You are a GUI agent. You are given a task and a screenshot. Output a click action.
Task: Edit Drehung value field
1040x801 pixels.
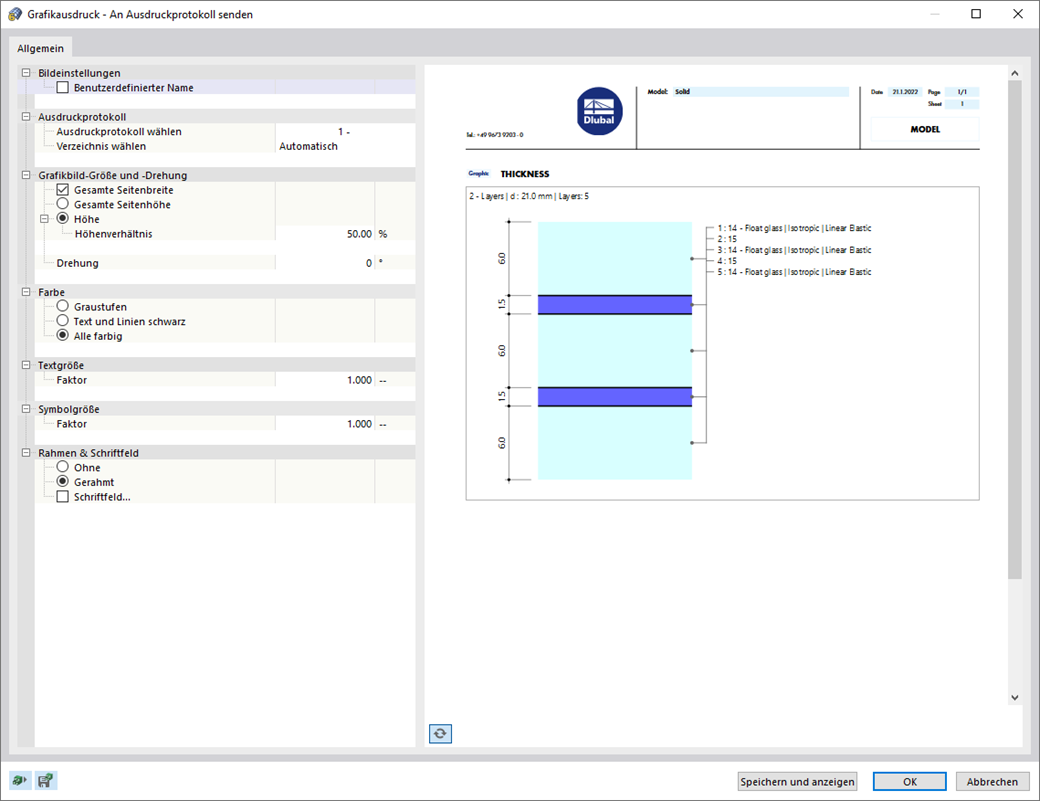325,263
